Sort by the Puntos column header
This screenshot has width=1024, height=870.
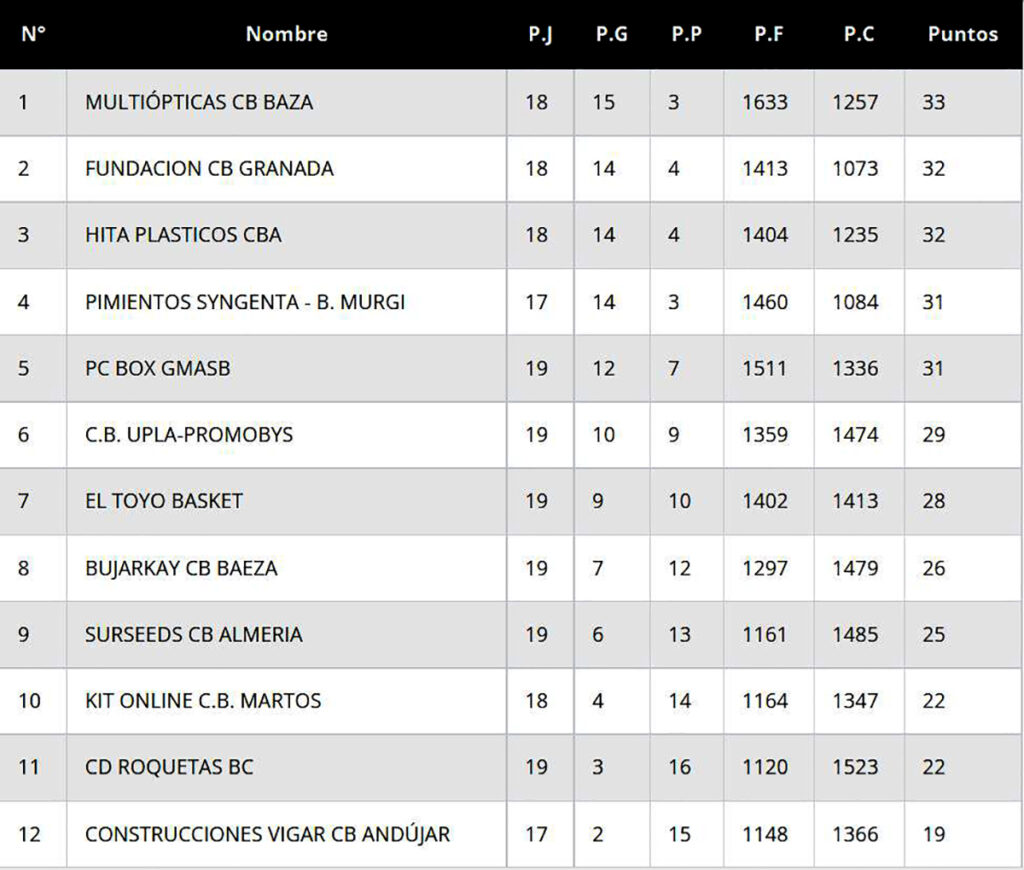[962, 34]
